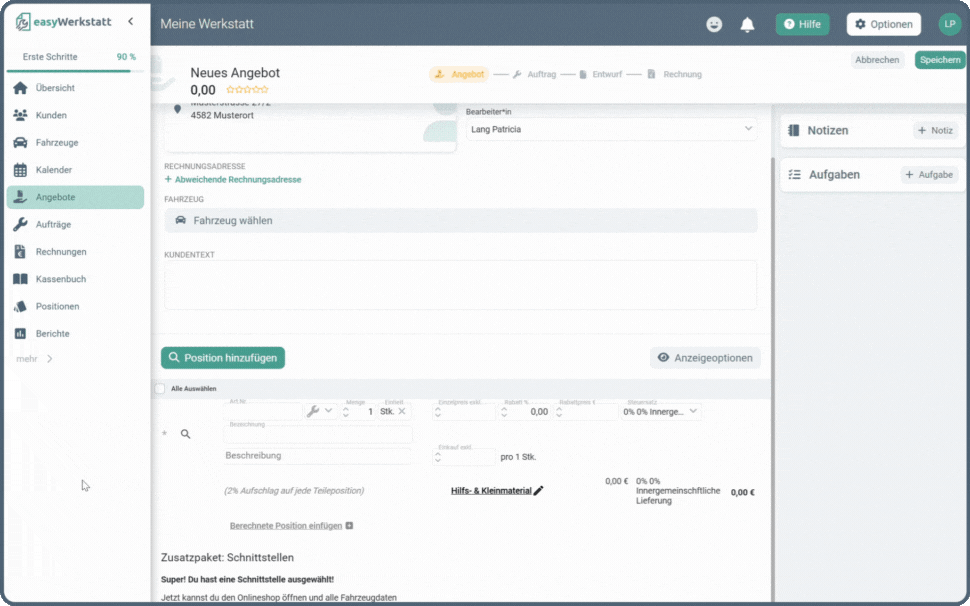Click the Speichern button
Viewport: 970px width, 606px height.
[x=939, y=60]
